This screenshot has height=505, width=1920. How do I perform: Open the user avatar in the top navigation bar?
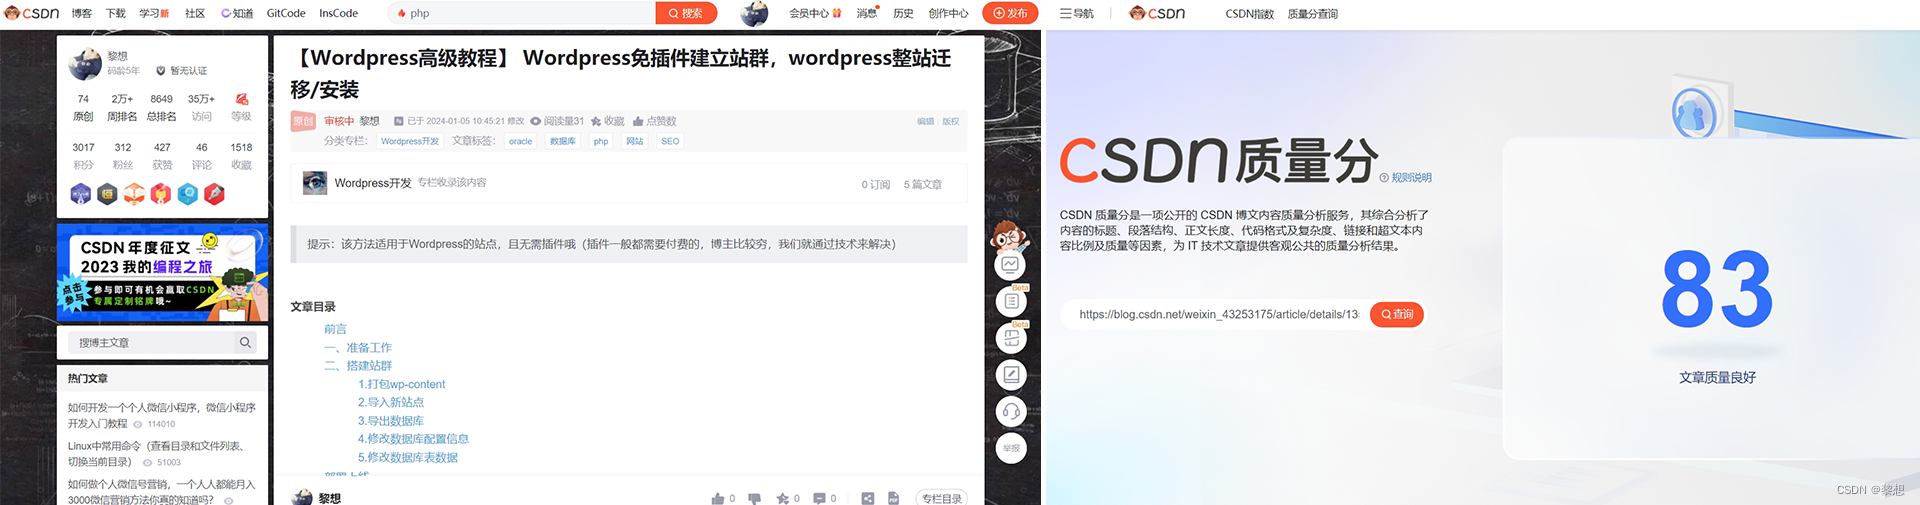click(x=754, y=13)
